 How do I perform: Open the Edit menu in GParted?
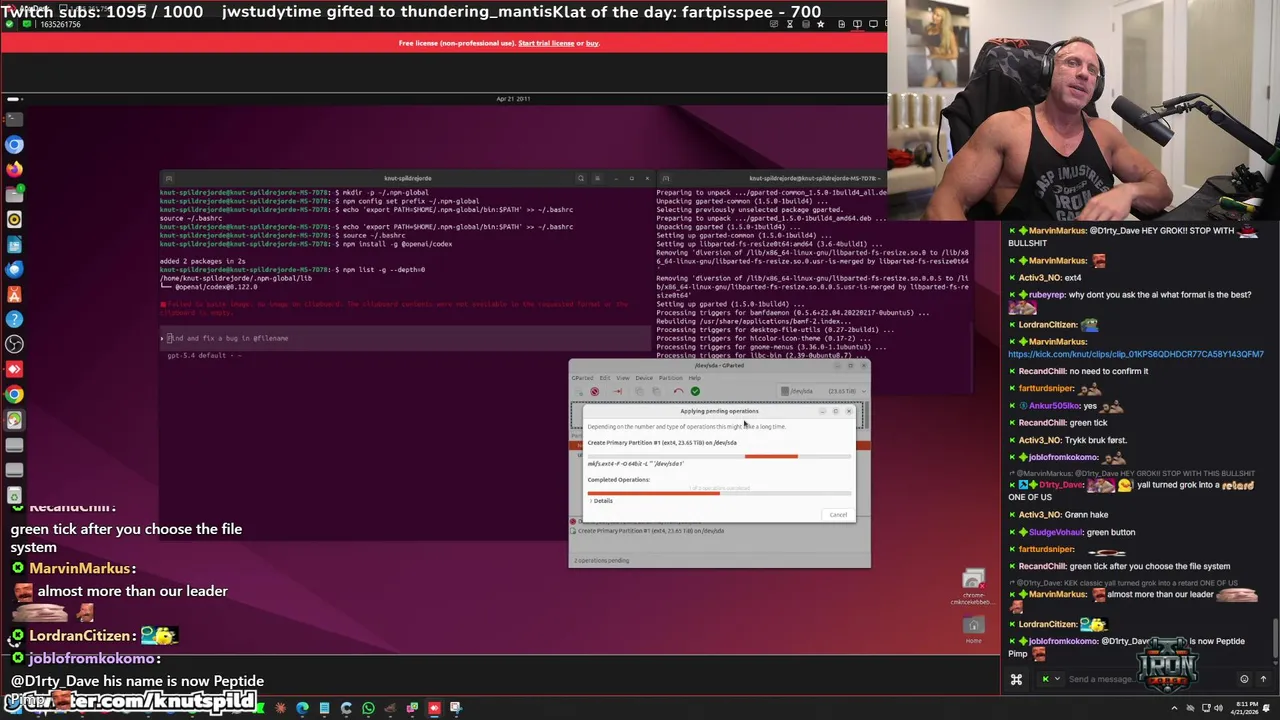[605, 378]
